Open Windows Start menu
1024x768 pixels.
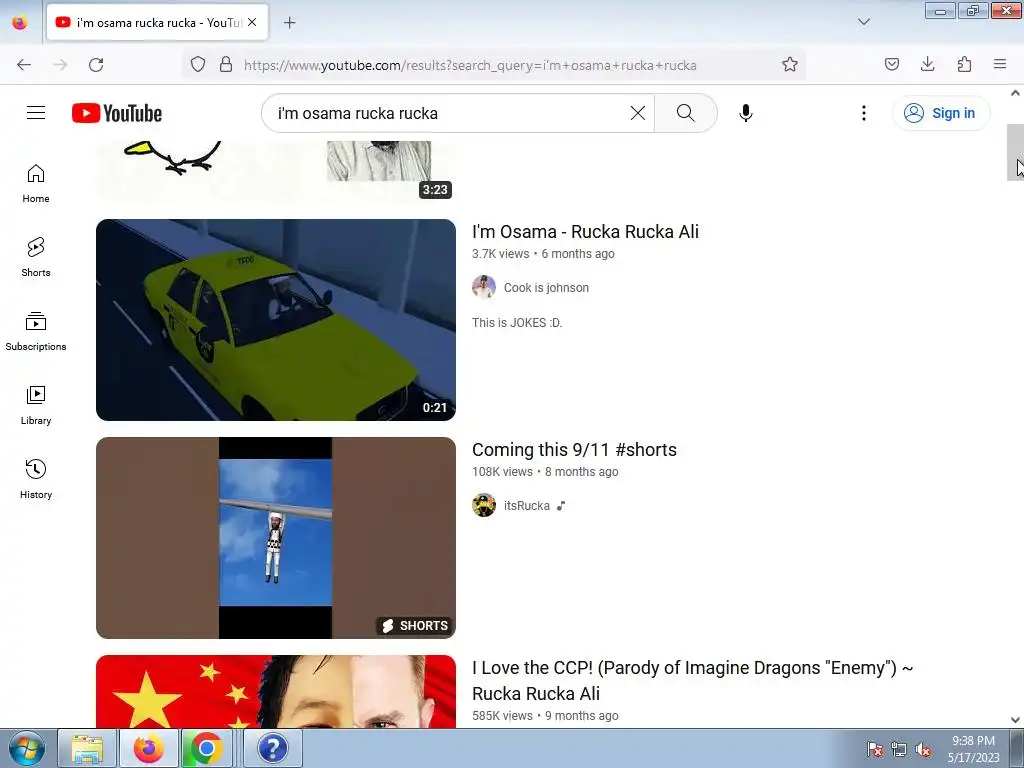point(27,748)
